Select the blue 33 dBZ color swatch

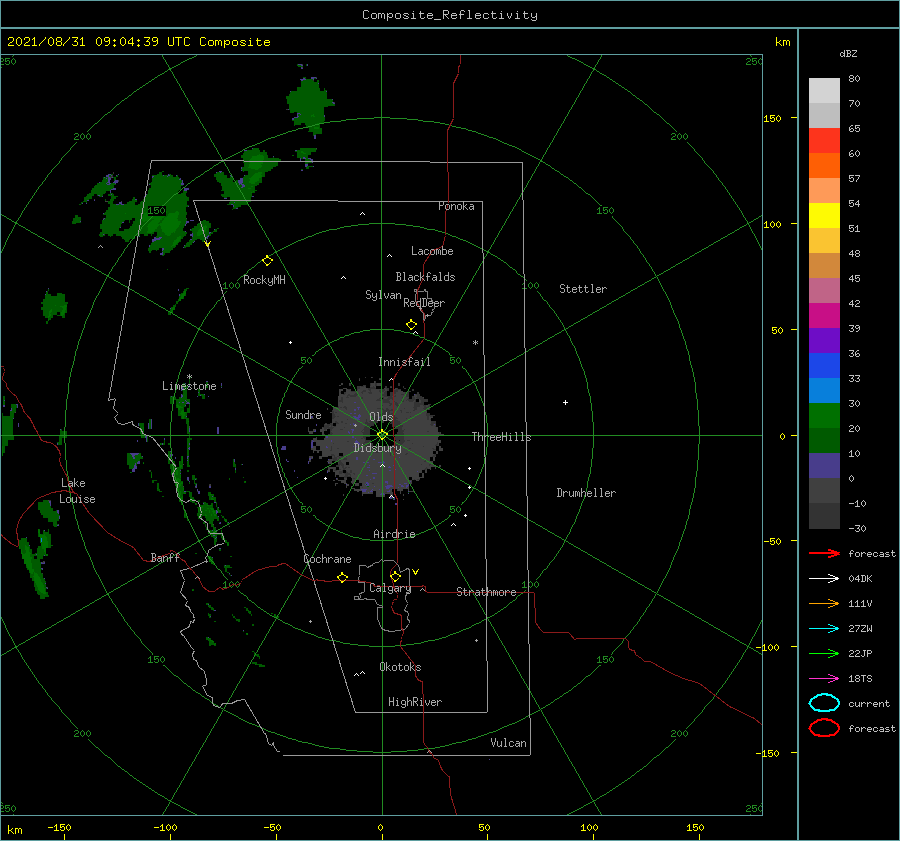point(824,390)
